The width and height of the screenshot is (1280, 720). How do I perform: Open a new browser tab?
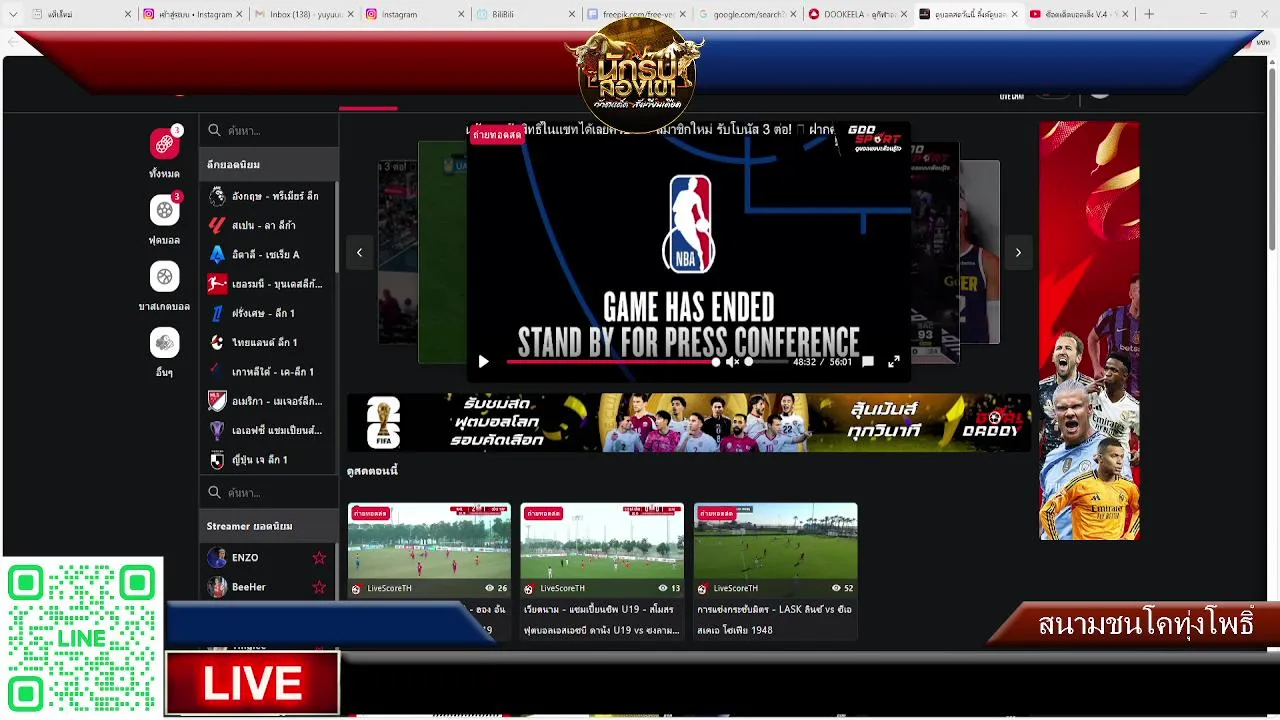[x=1149, y=14]
